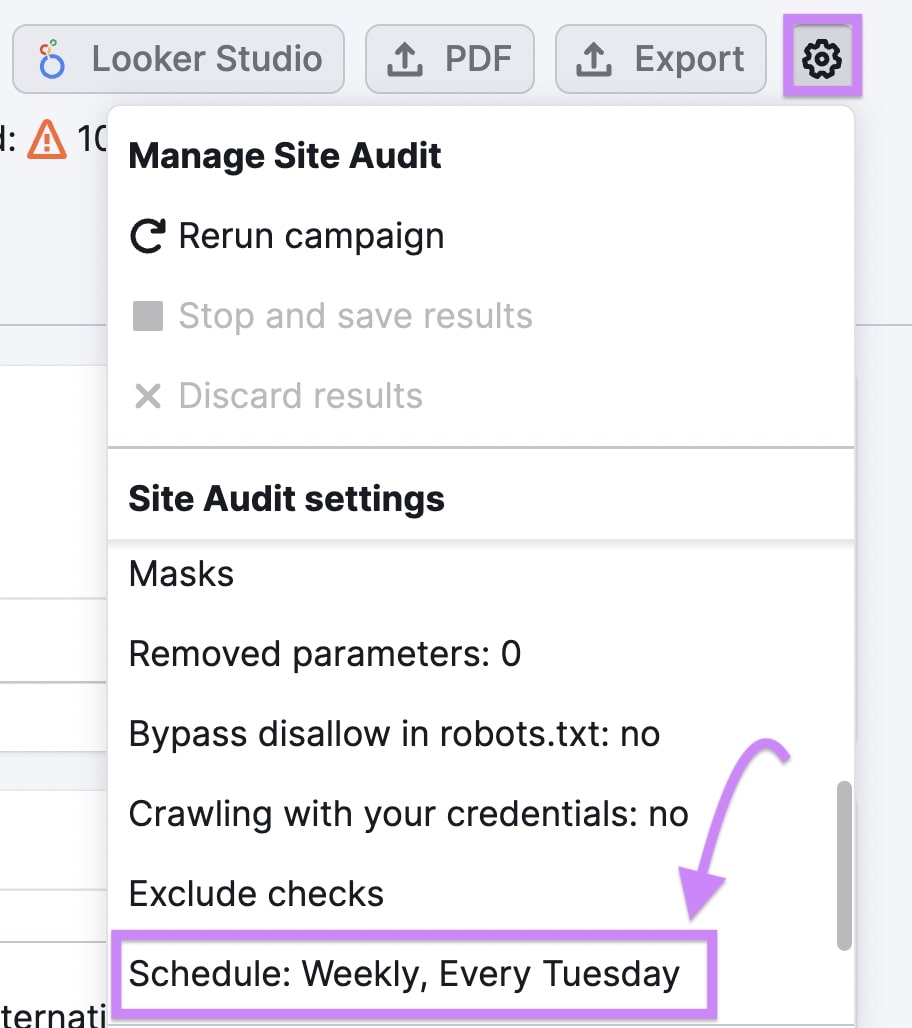
Task: Click the X icon beside 'Discard results'
Action: click(147, 396)
